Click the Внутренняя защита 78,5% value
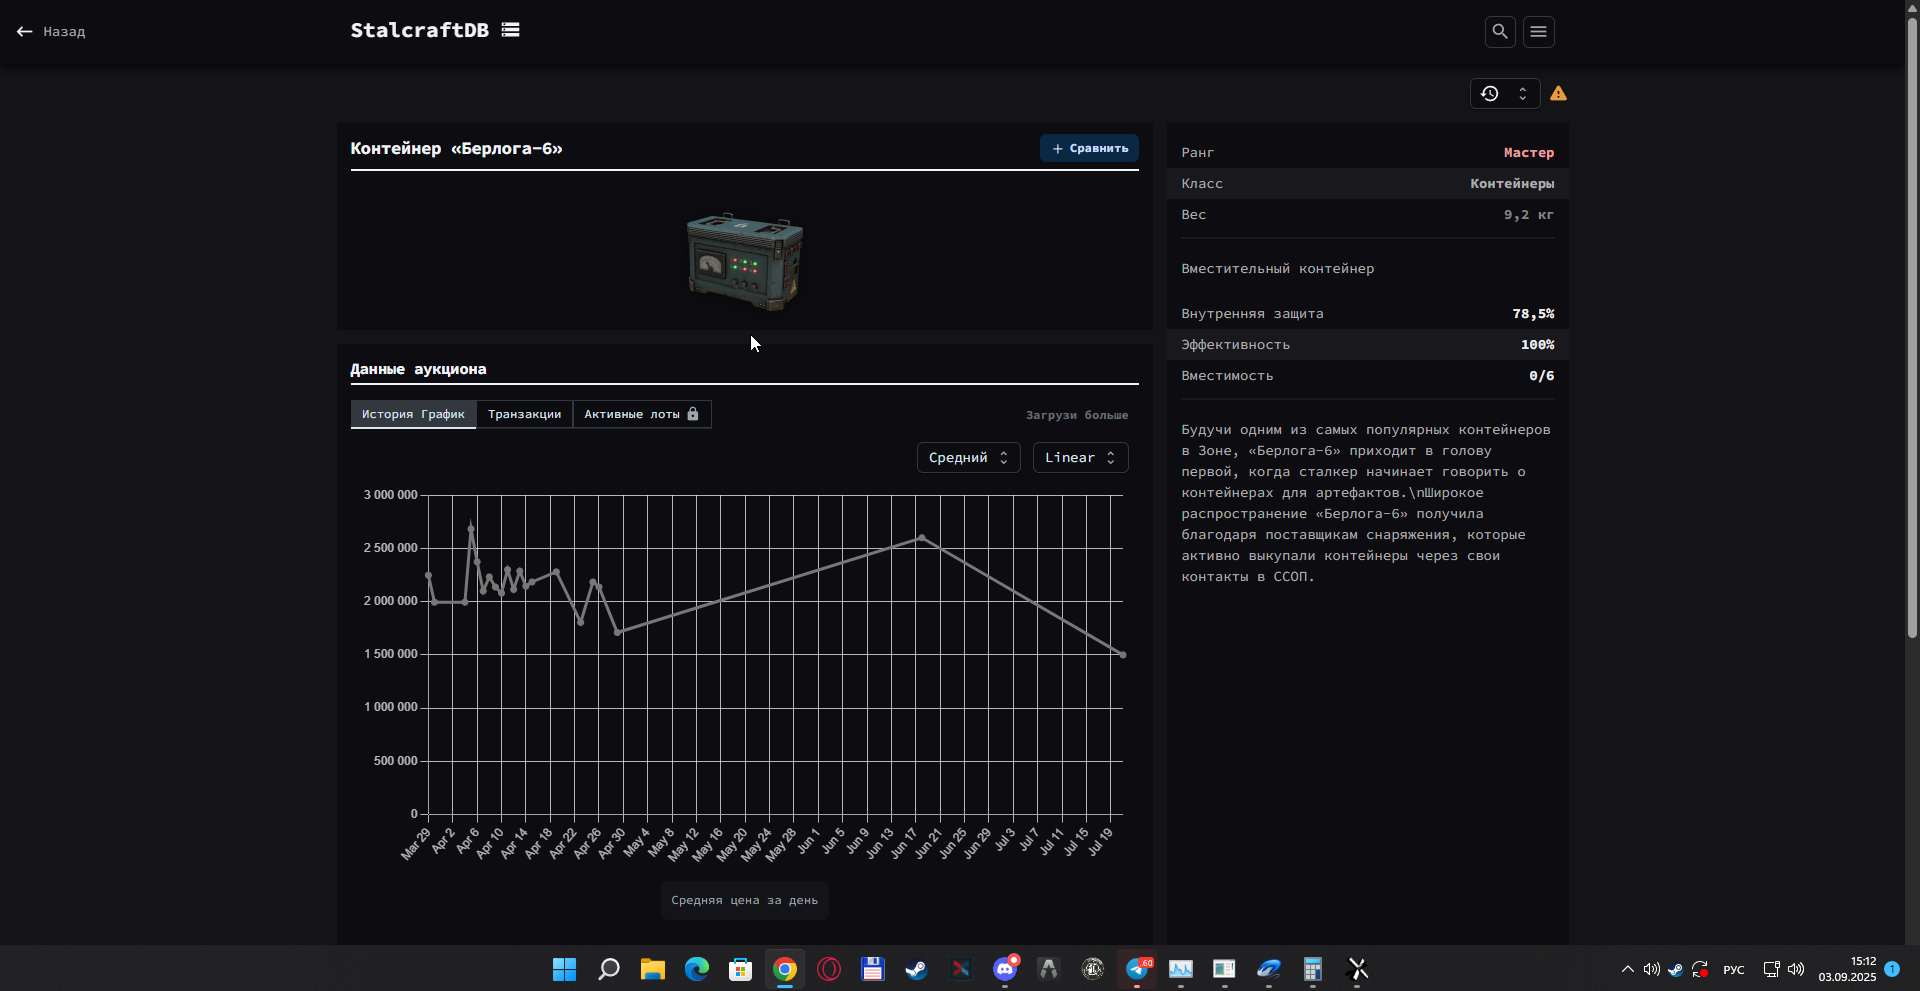The height and width of the screenshot is (991, 1920). click(x=1533, y=313)
